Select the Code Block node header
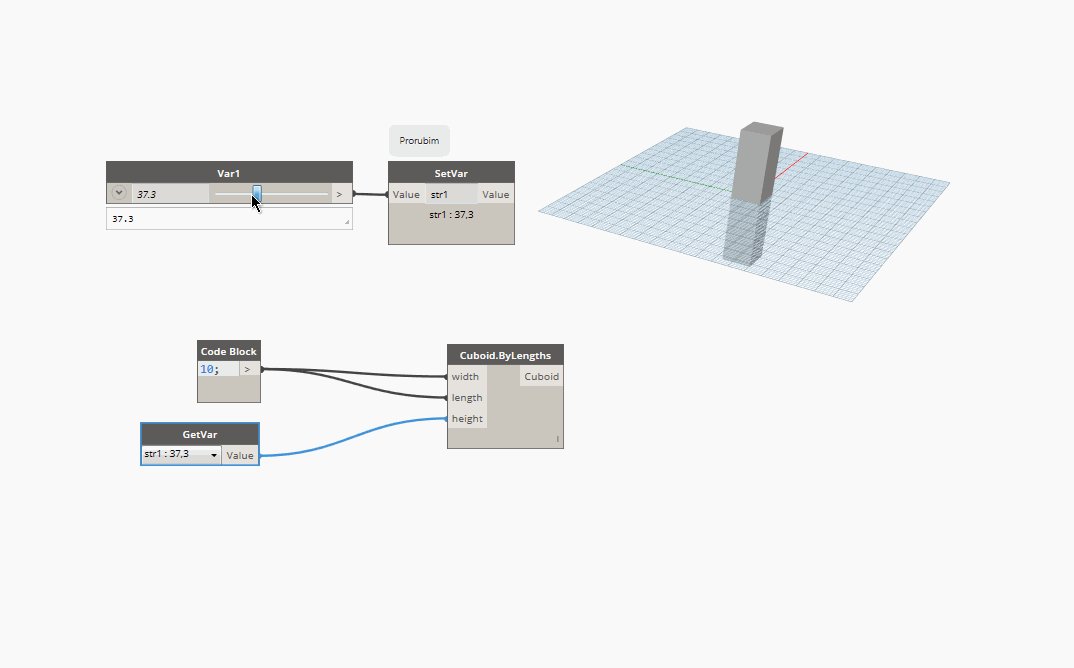Viewport: 1074px width, 668px height. 229,351
